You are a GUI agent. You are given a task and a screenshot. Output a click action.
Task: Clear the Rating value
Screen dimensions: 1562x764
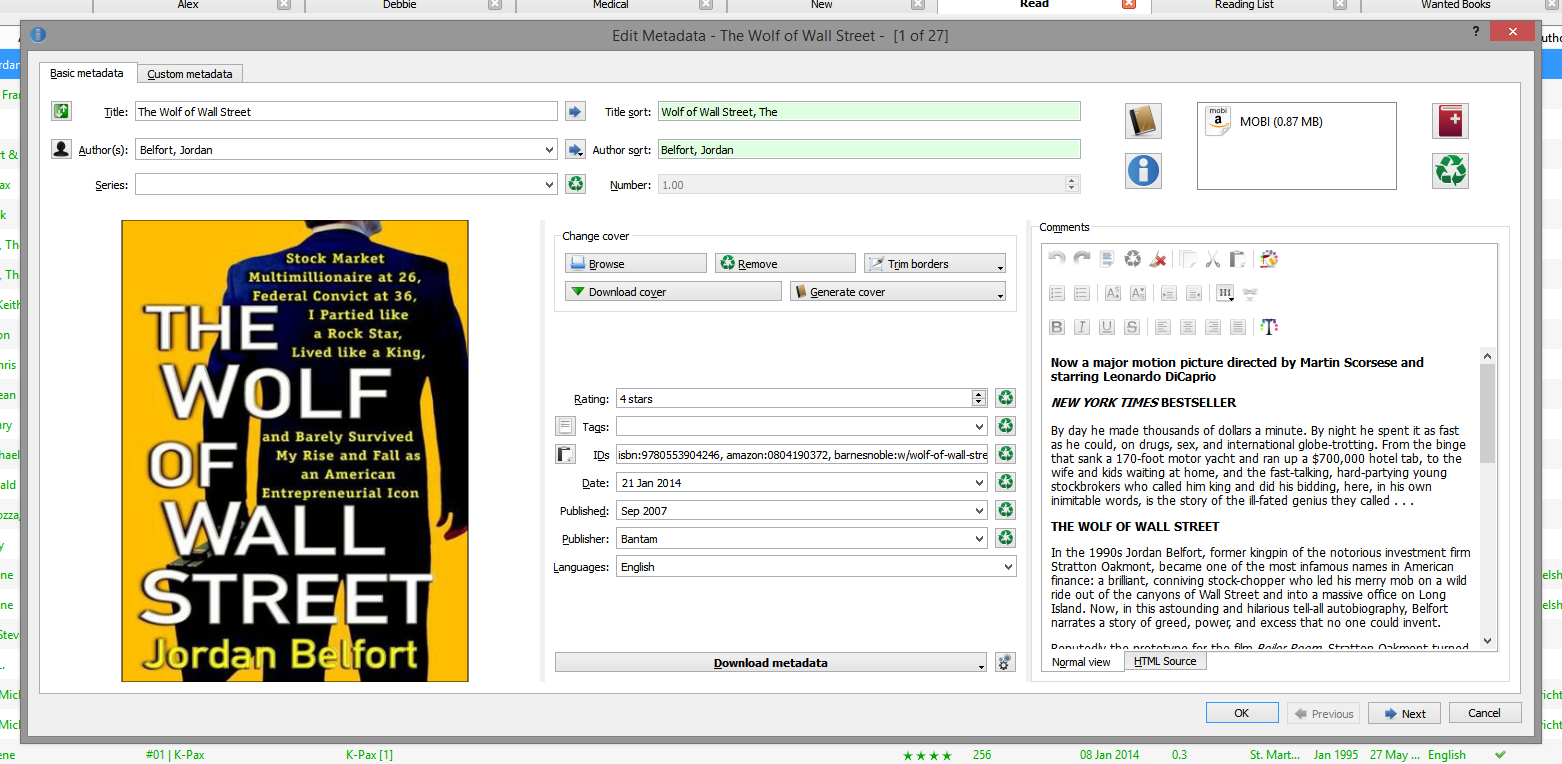(1005, 398)
